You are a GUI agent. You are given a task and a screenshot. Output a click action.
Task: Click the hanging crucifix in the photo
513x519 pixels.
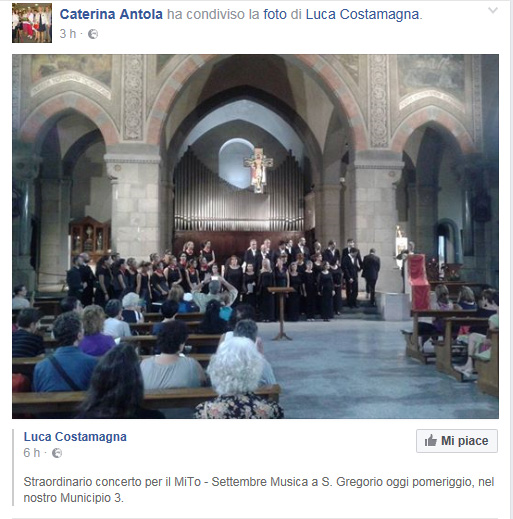point(258,170)
